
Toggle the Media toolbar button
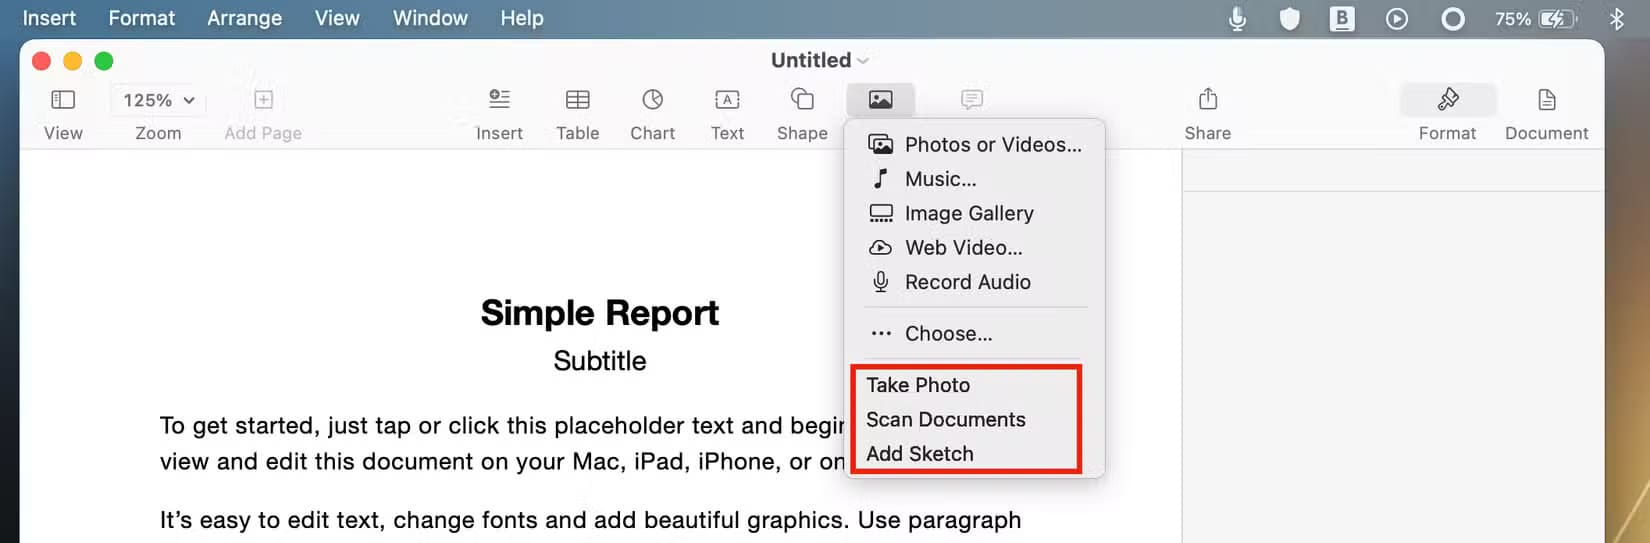tap(880, 99)
